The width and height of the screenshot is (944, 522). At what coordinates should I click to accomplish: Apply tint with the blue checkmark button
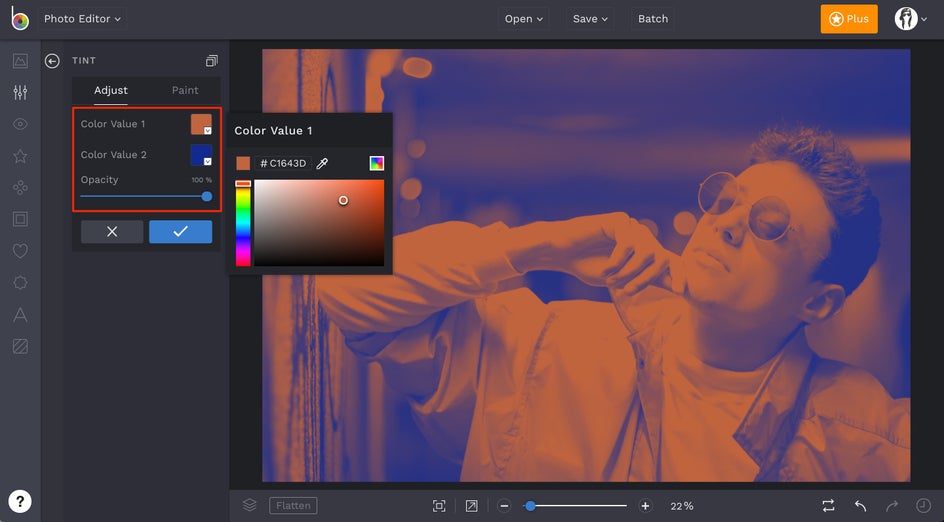pos(180,231)
